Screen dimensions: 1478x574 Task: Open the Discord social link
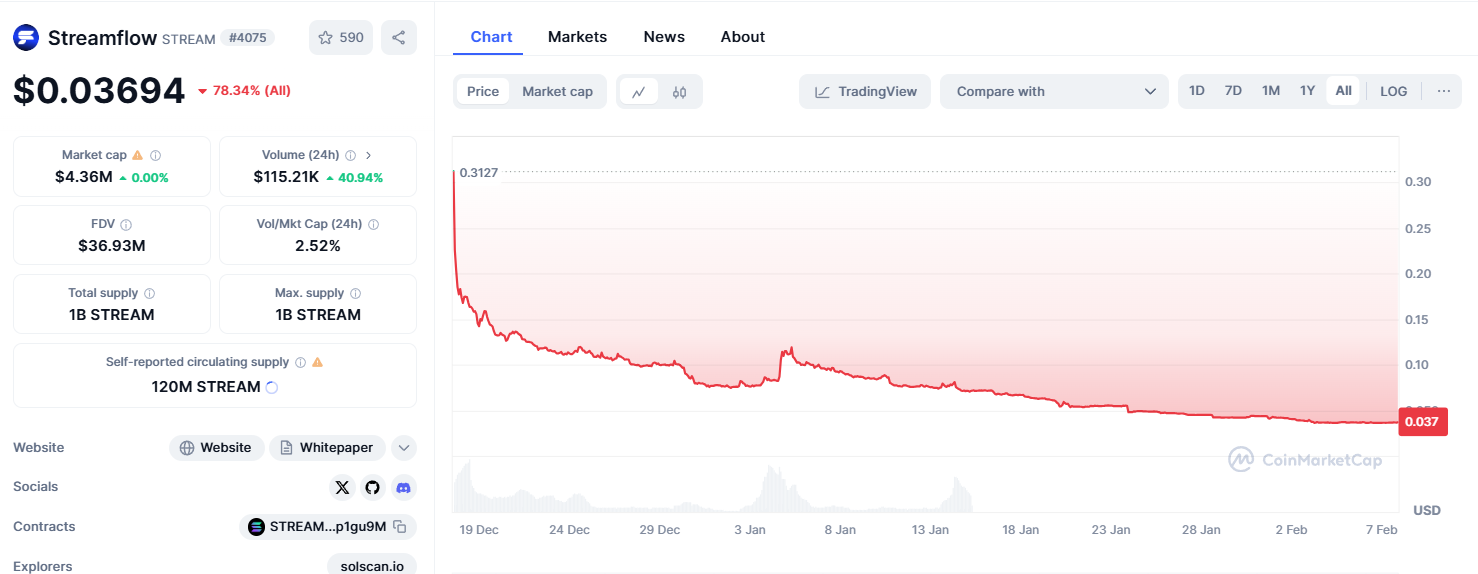[403, 487]
